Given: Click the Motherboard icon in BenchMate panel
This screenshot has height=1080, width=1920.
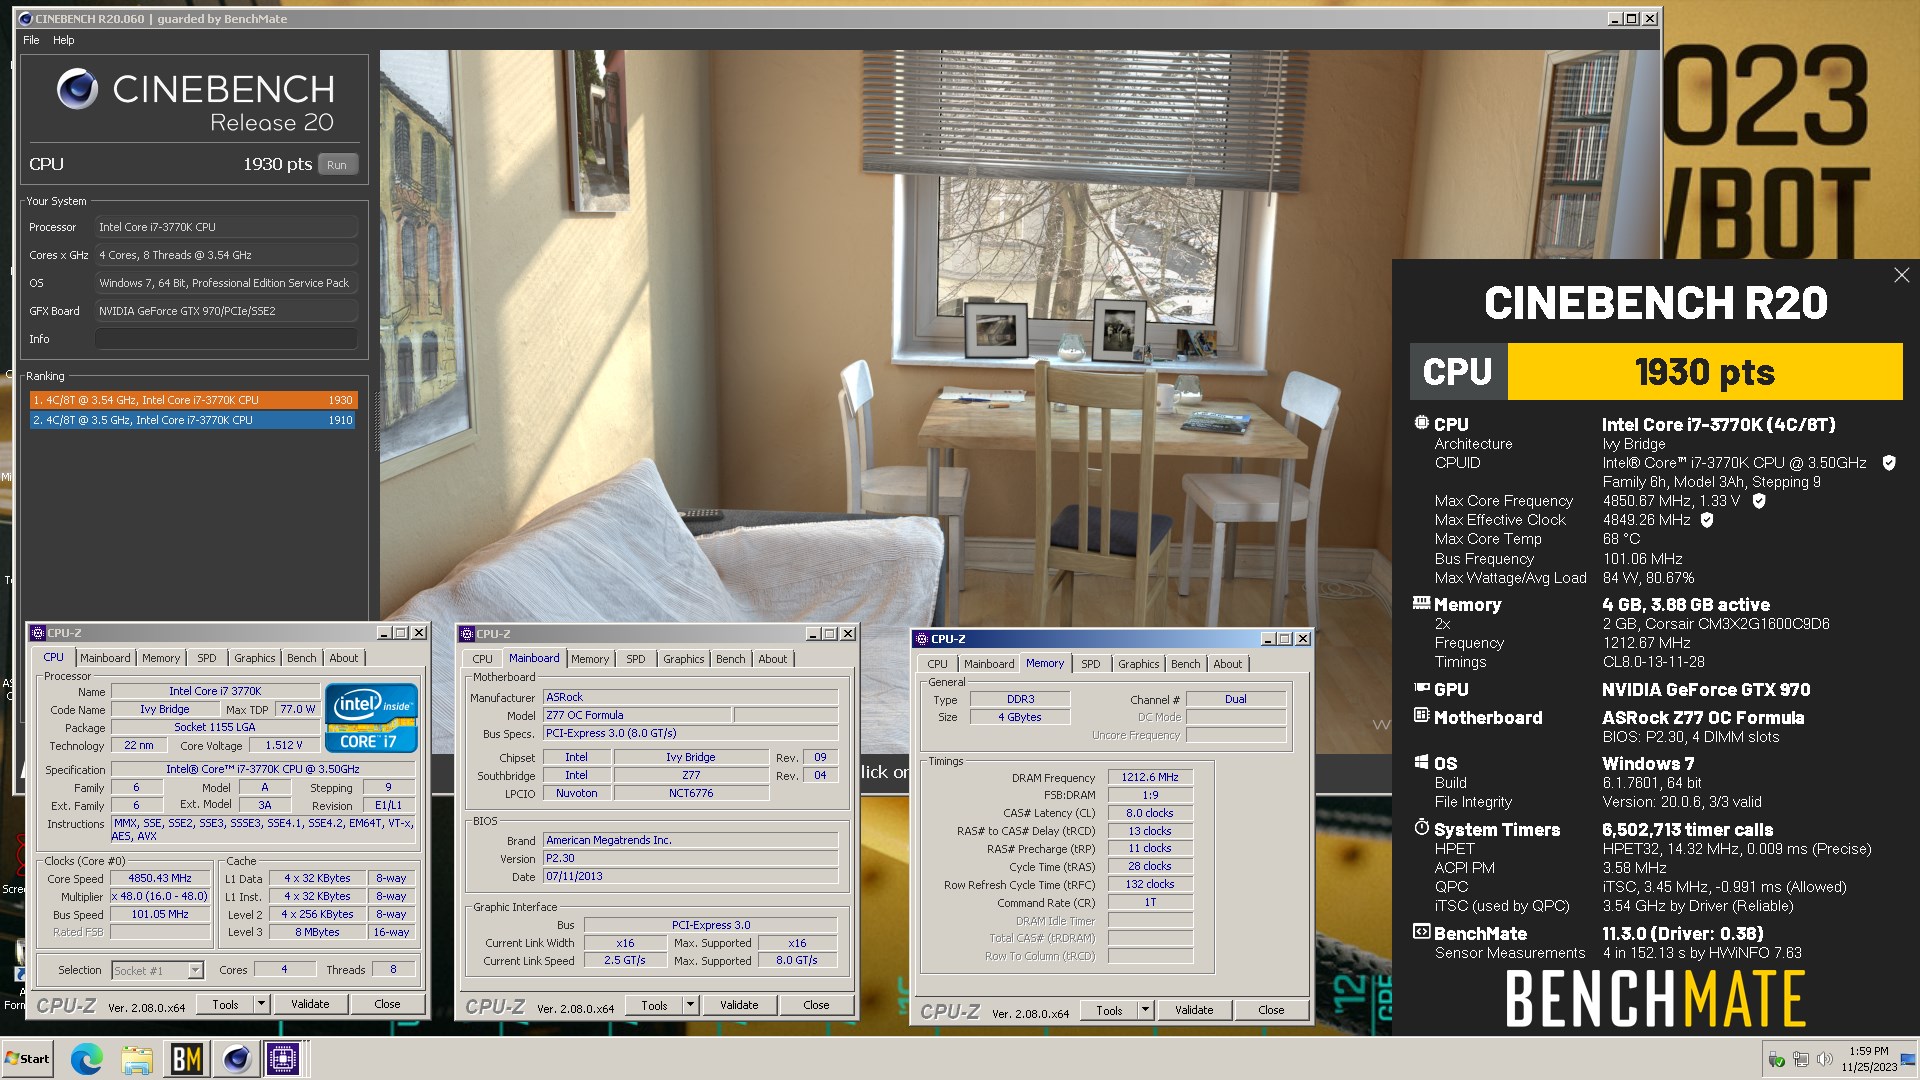Looking at the screenshot, I should (1421, 715).
